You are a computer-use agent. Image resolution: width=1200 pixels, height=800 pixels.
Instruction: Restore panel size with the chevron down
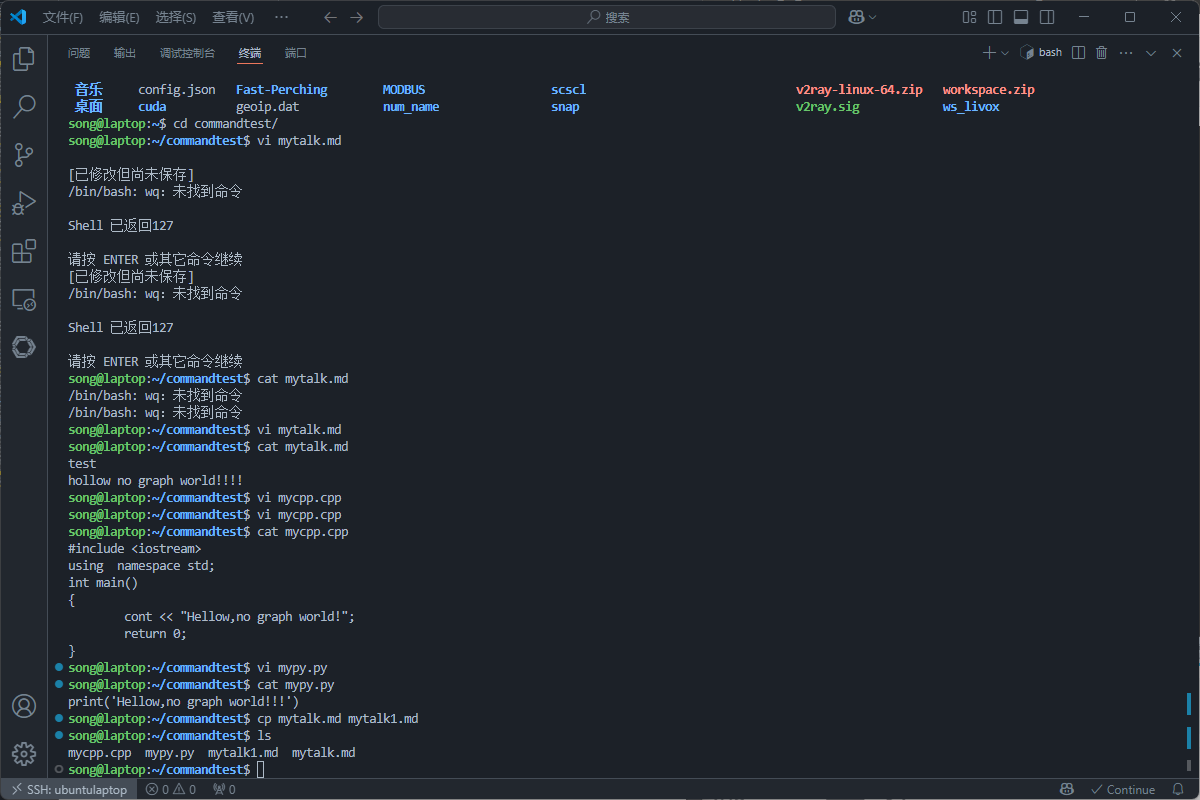[1150, 53]
